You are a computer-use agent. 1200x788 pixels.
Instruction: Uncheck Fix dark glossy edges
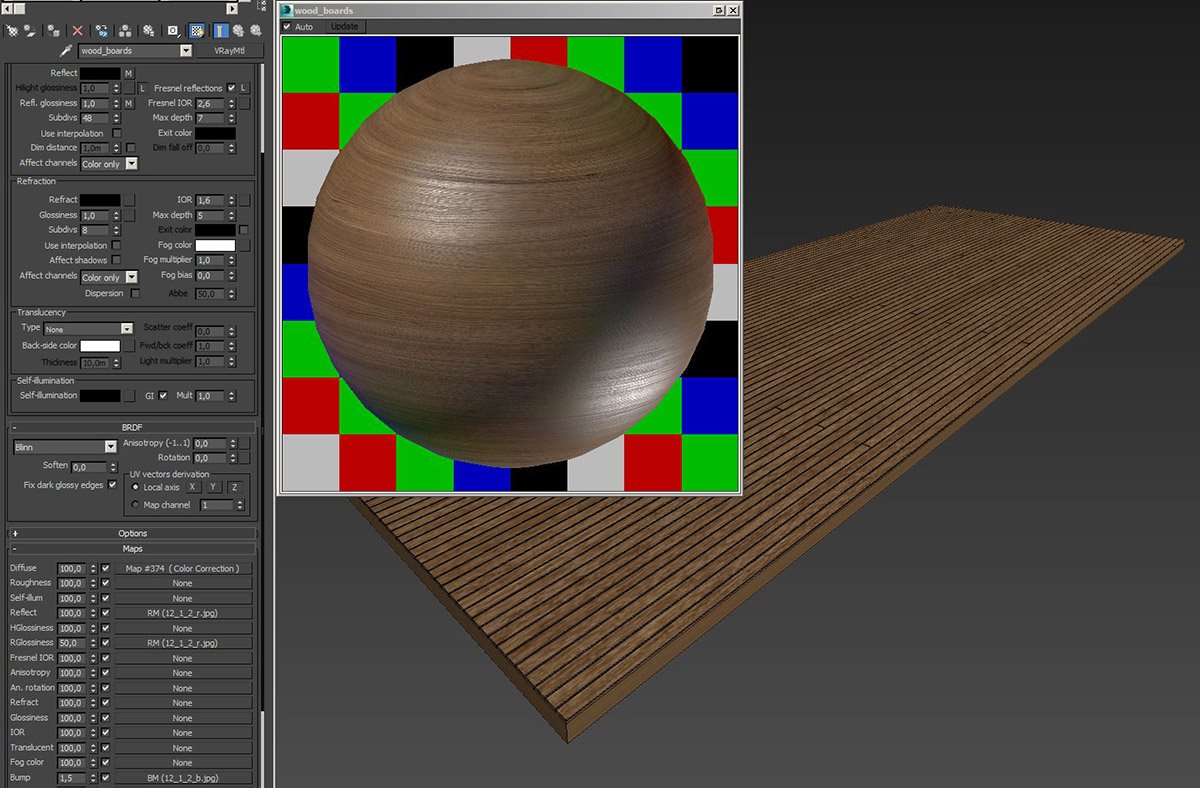point(112,485)
